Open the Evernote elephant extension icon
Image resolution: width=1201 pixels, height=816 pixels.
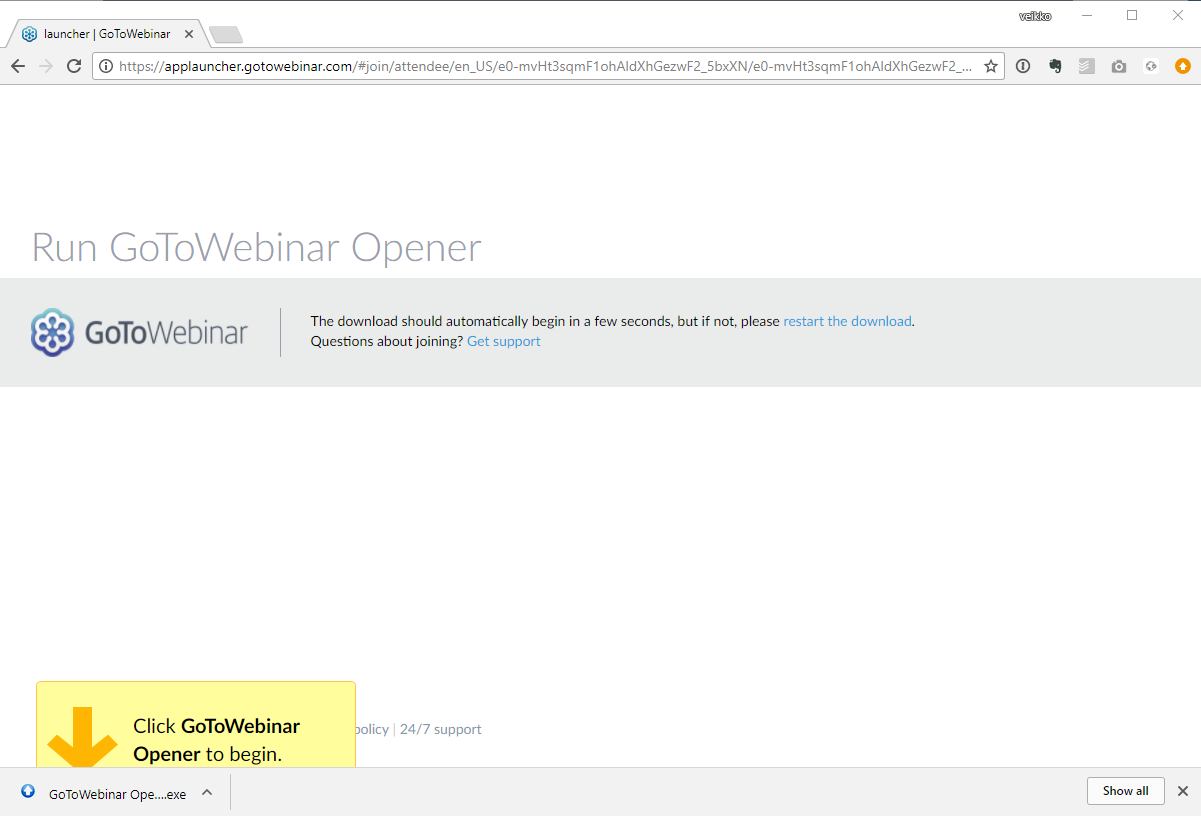pyautogui.click(x=1054, y=66)
